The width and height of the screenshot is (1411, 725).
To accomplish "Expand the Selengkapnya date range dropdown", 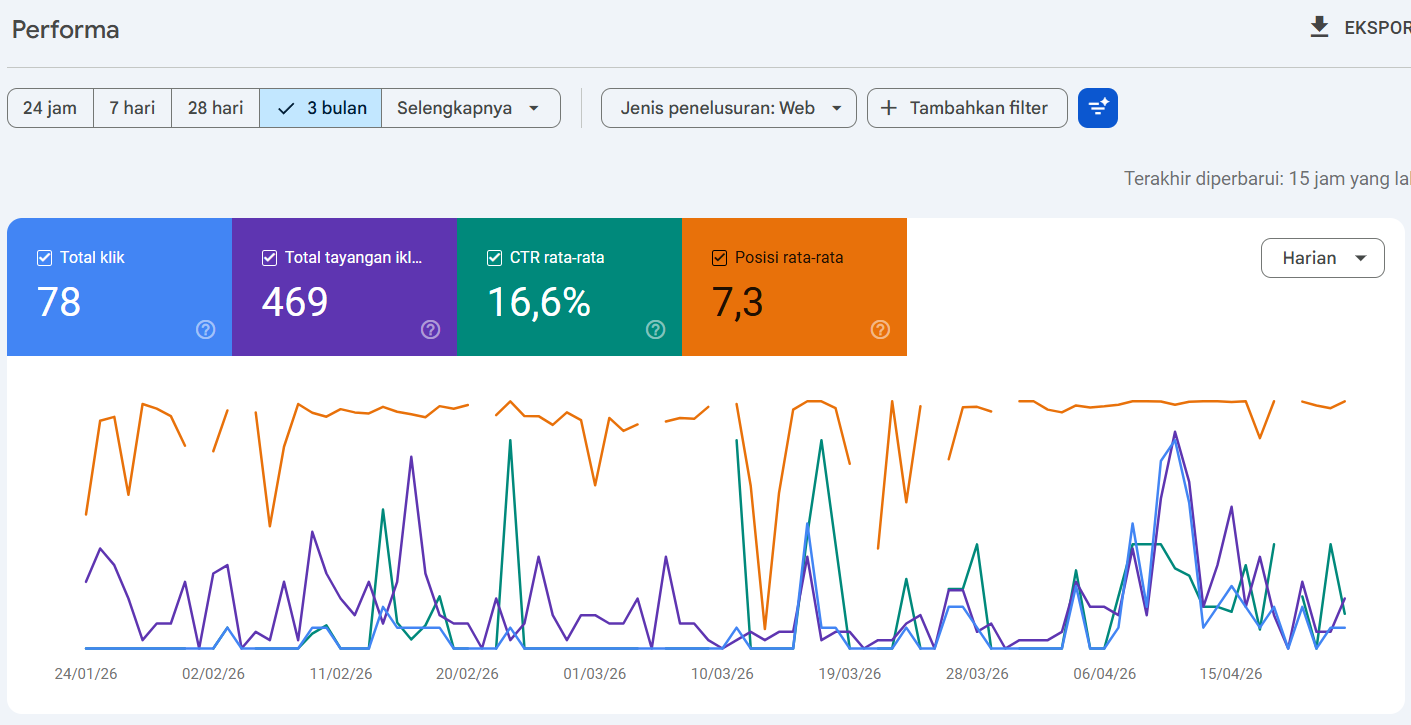I will (469, 108).
